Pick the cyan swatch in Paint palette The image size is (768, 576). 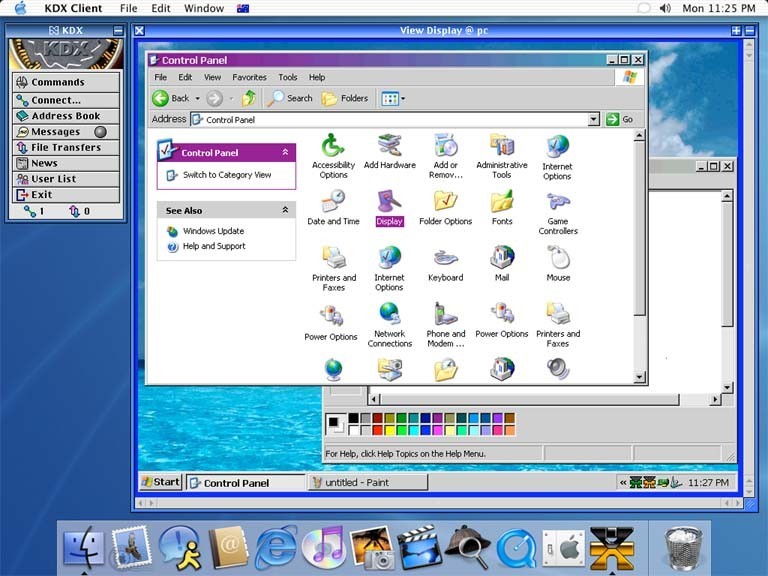[413, 430]
